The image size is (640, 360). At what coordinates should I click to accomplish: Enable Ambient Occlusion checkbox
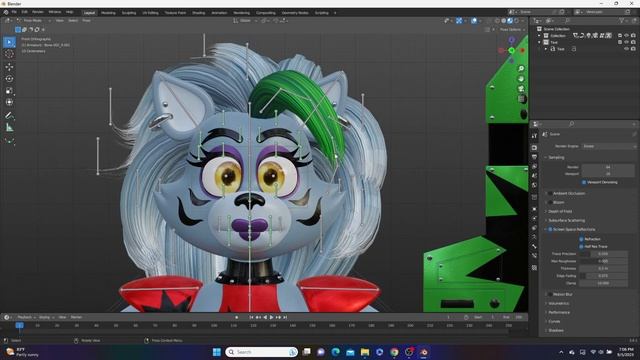(550, 193)
